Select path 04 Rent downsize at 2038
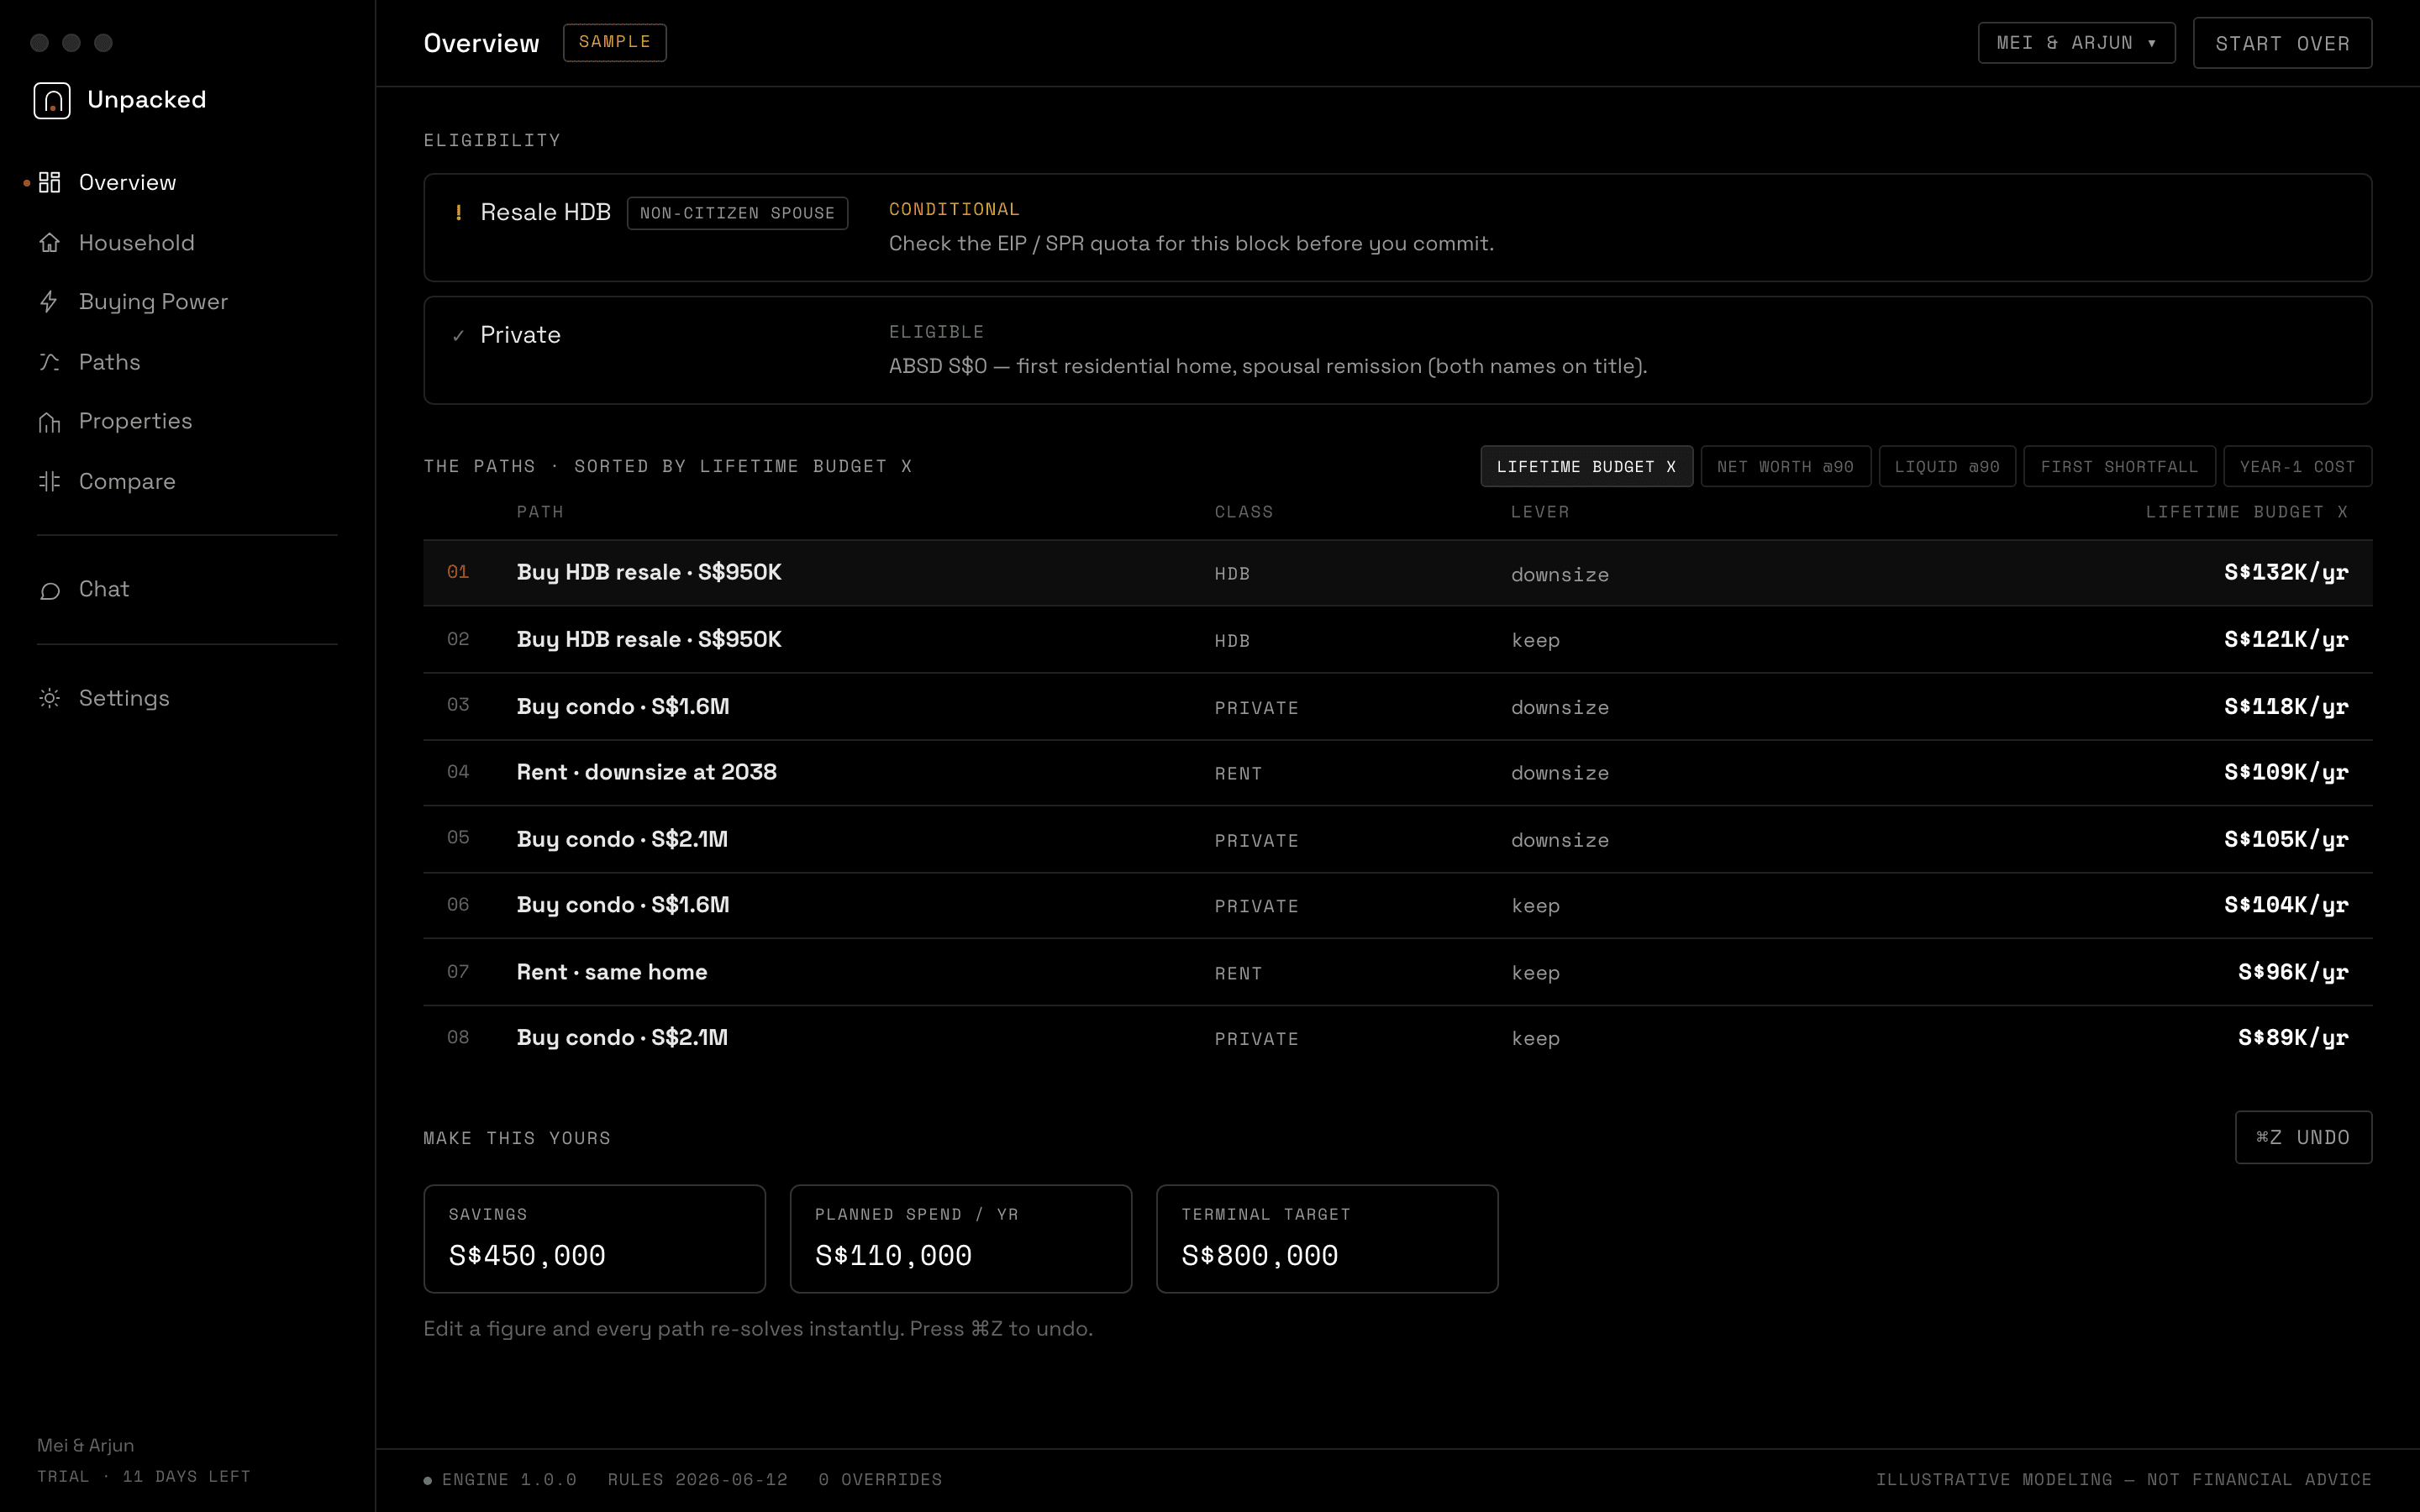The height and width of the screenshot is (1512, 2420). click(1397, 772)
